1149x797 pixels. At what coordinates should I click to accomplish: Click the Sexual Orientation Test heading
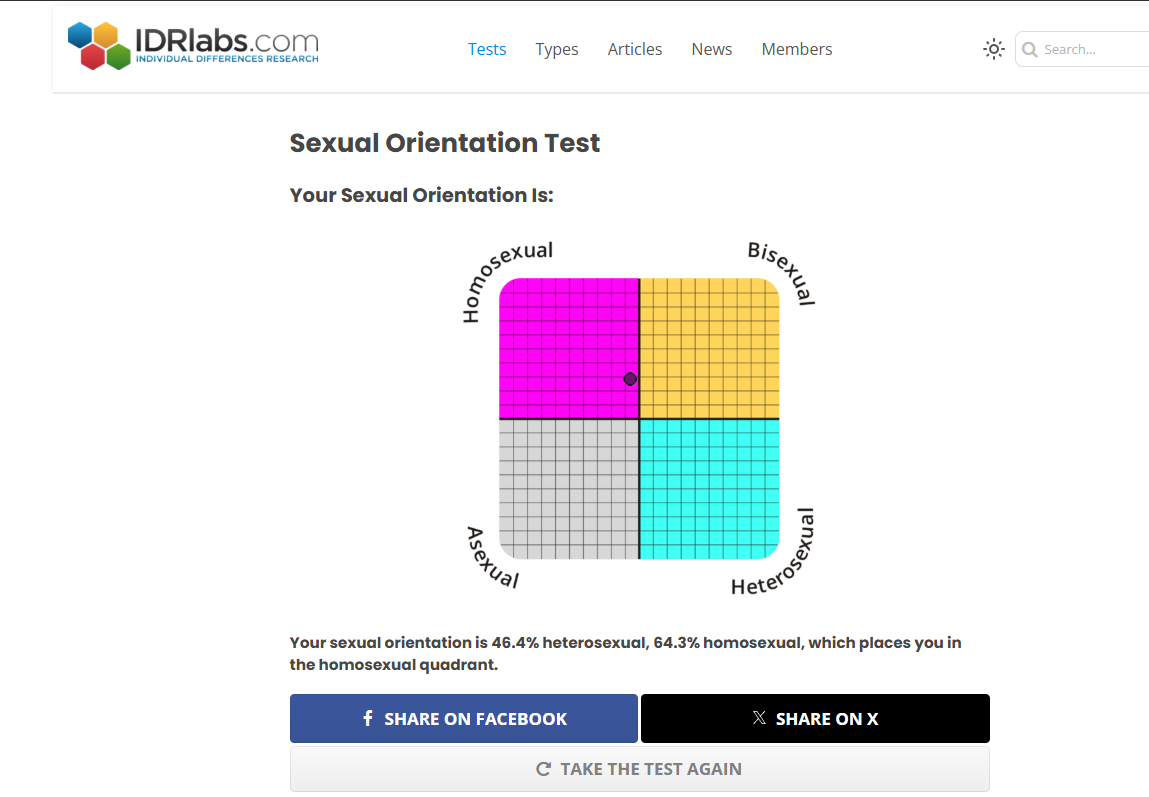click(x=445, y=143)
